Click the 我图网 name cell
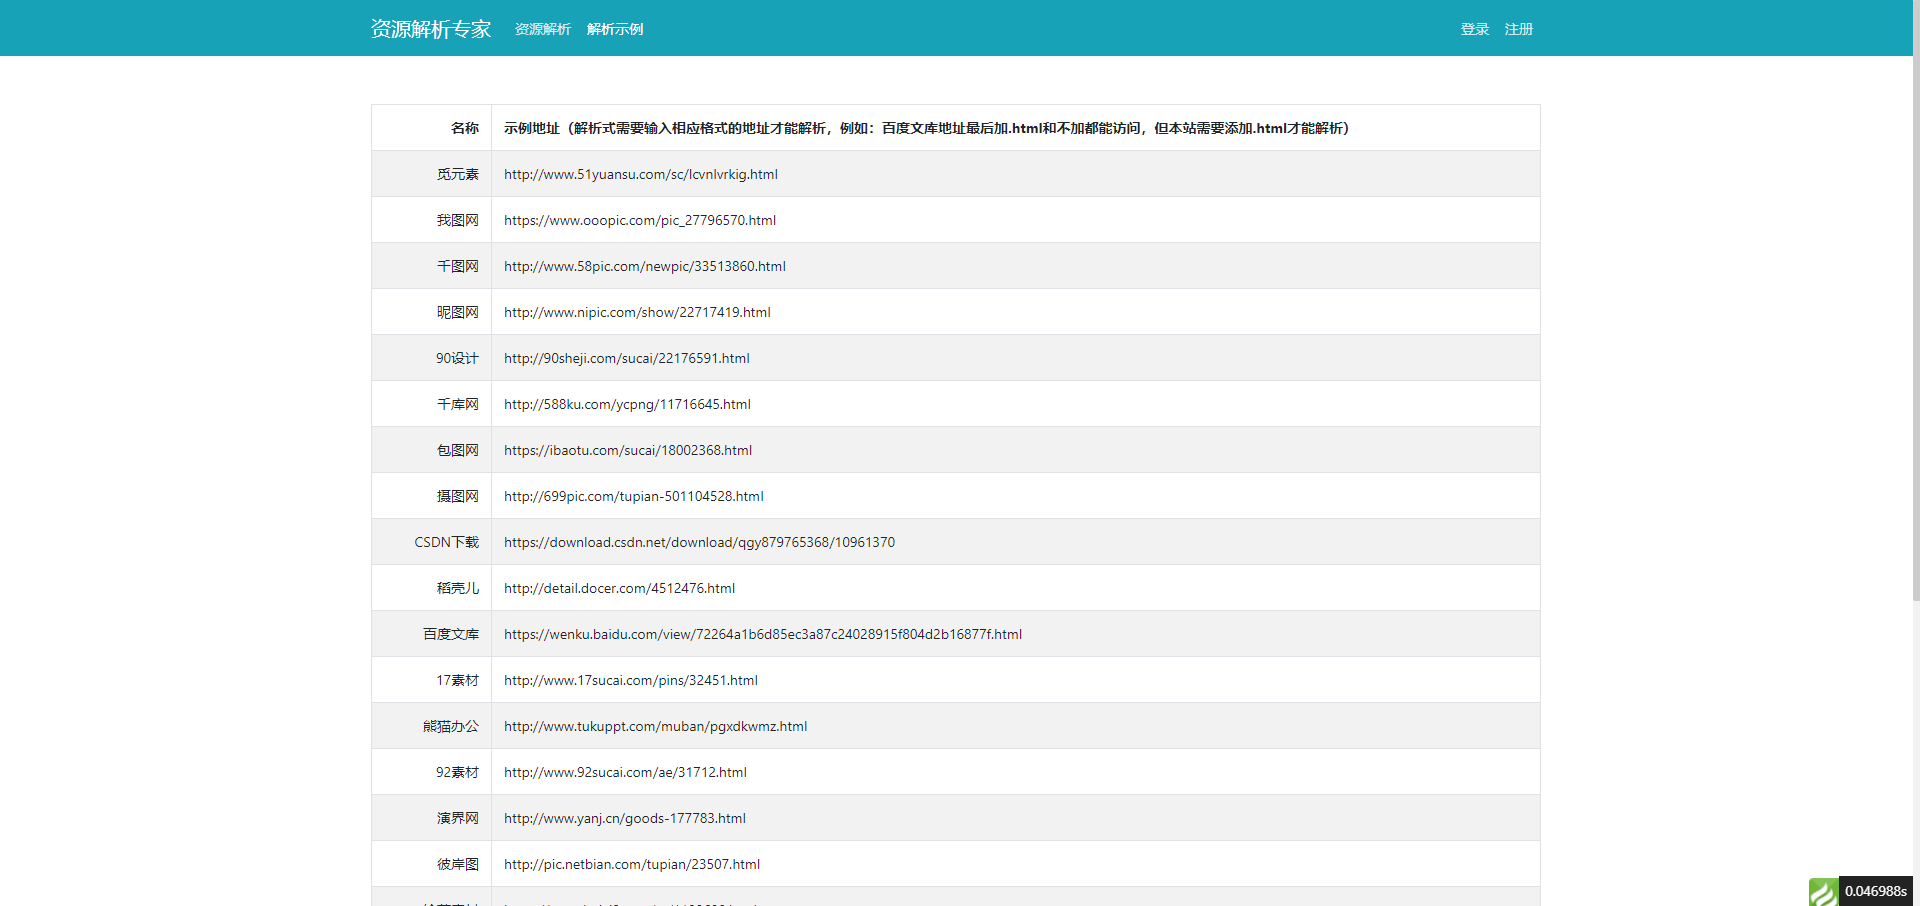 (x=431, y=220)
